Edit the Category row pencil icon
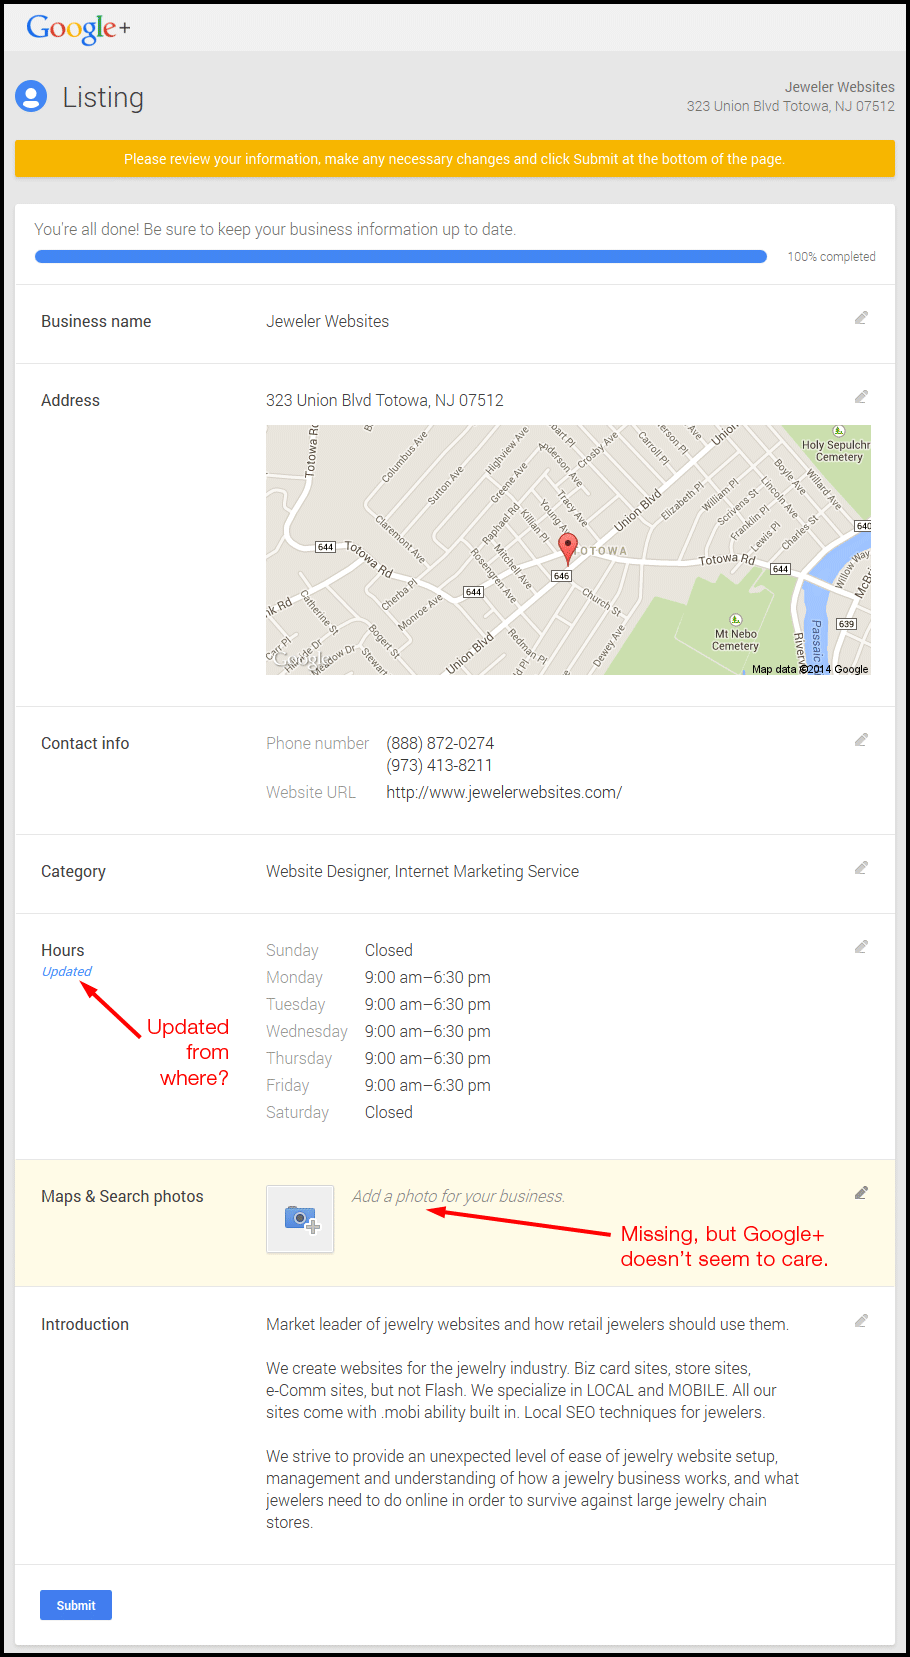The image size is (910, 1657). (x=861, y=868)
